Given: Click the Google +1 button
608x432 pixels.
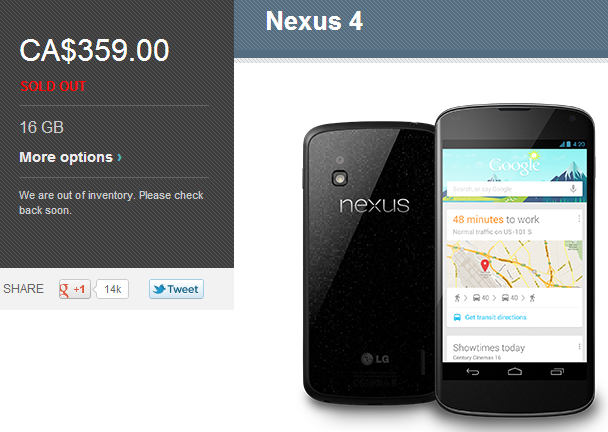Looking at the screenshot, I should (x=74, y=289).
